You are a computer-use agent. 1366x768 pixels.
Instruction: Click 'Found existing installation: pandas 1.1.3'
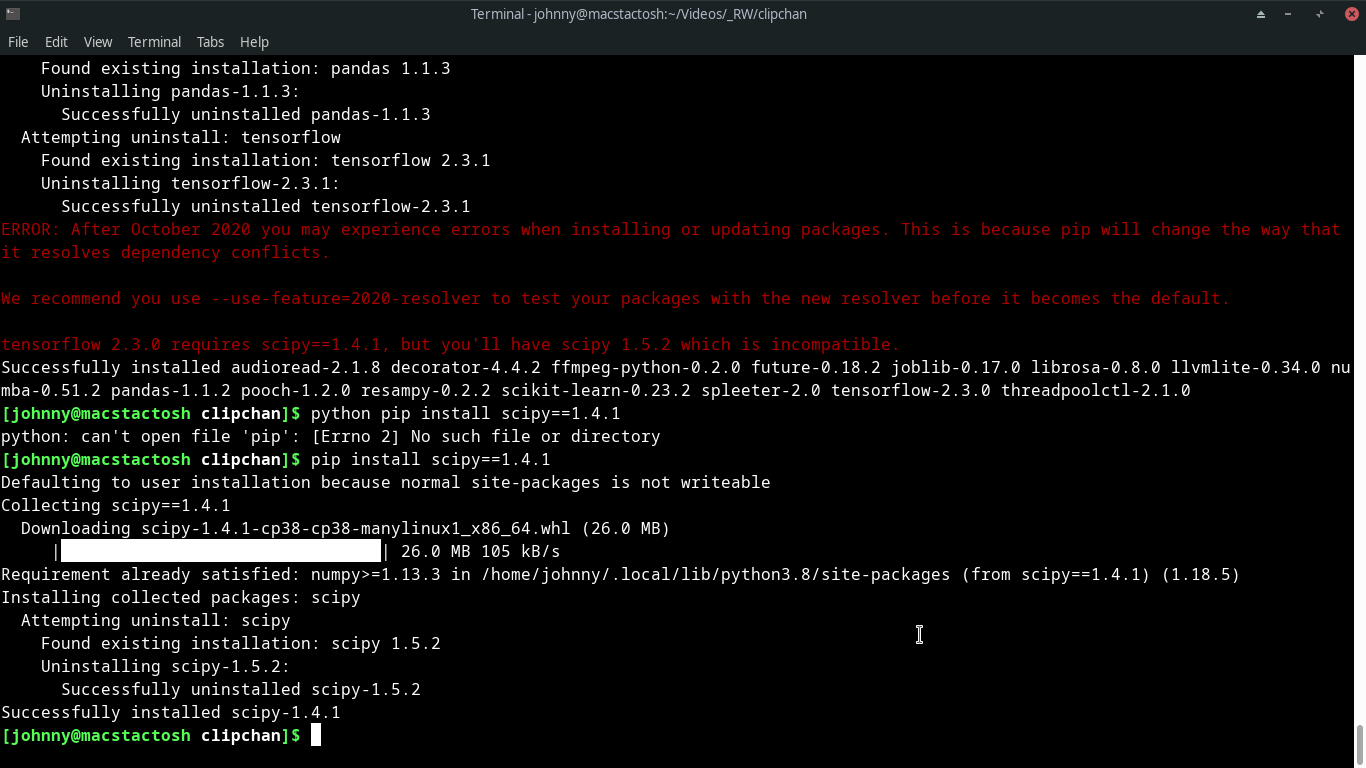point(245,68)
